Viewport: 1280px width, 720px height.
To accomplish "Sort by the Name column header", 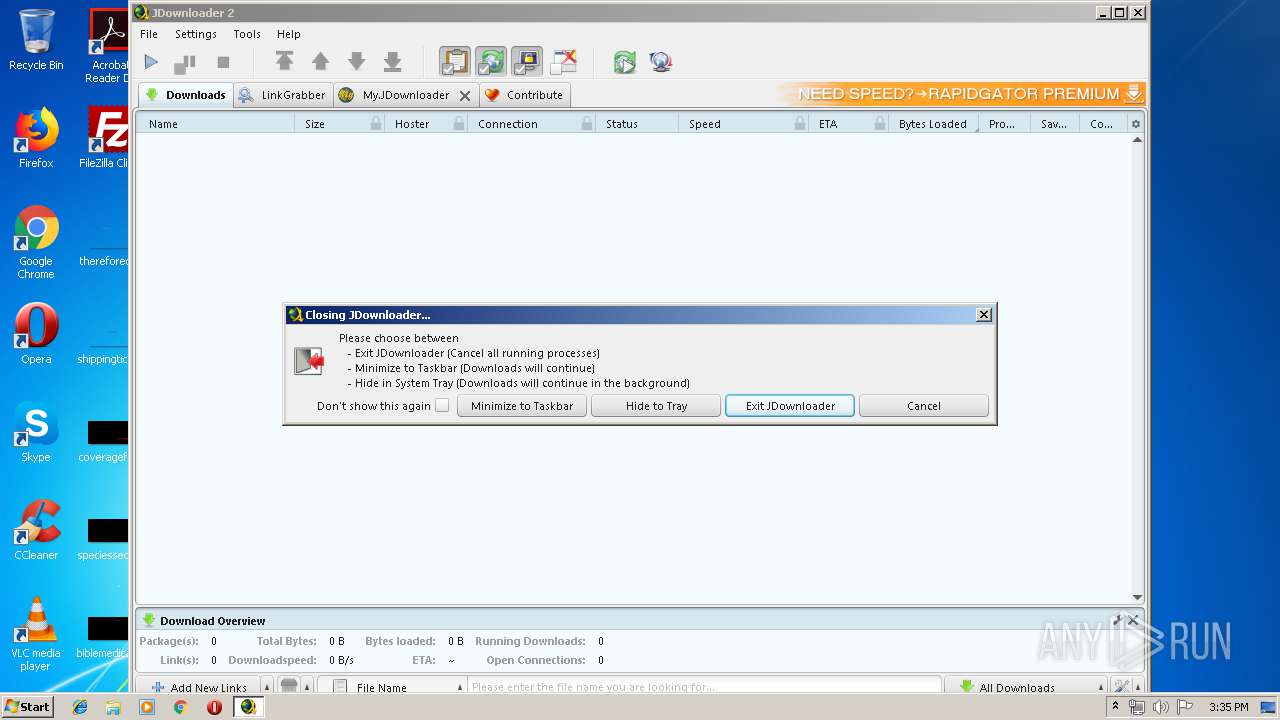I will pos(215,124).
